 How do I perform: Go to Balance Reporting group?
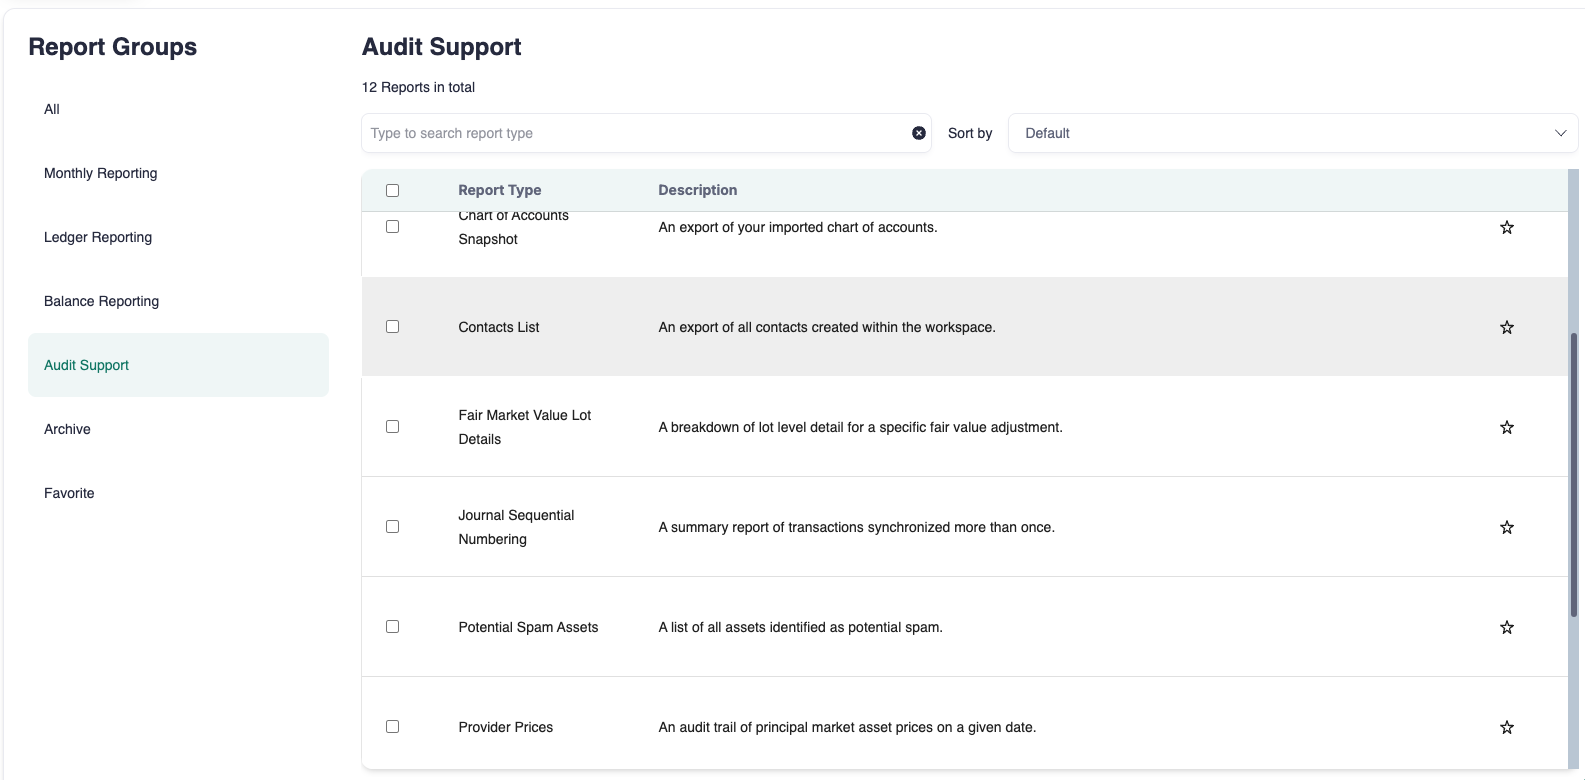coord(101,301)
